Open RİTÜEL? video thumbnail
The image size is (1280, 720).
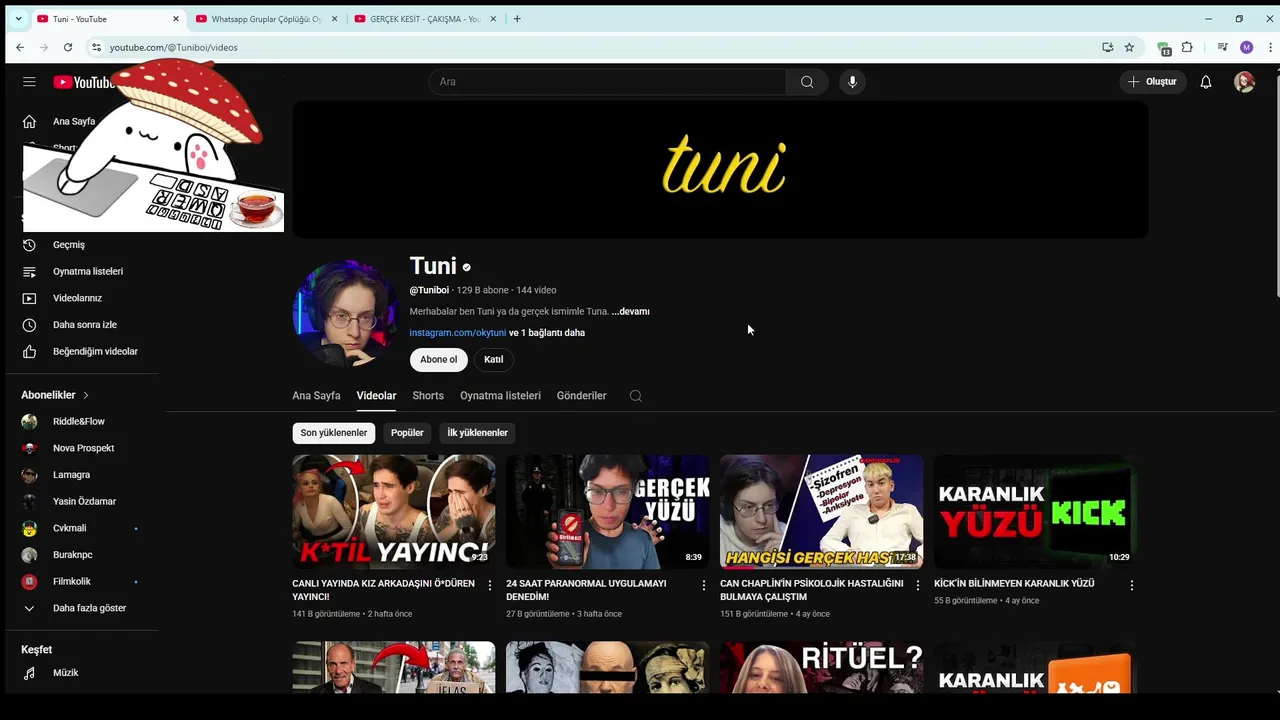[822, 667]
